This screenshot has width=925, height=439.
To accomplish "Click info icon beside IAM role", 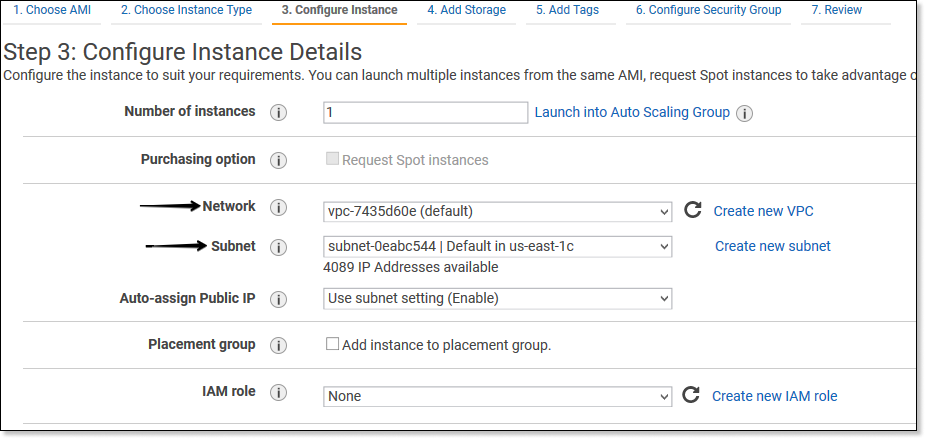I will pos(279,393).
